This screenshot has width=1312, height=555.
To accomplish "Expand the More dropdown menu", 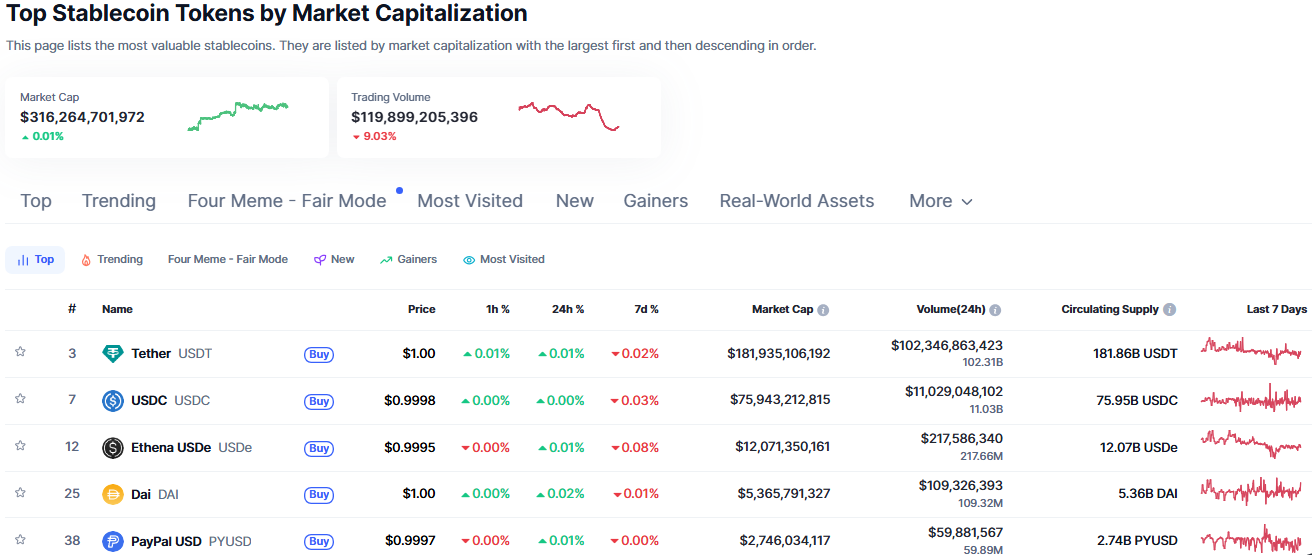I will coord(940,201).
